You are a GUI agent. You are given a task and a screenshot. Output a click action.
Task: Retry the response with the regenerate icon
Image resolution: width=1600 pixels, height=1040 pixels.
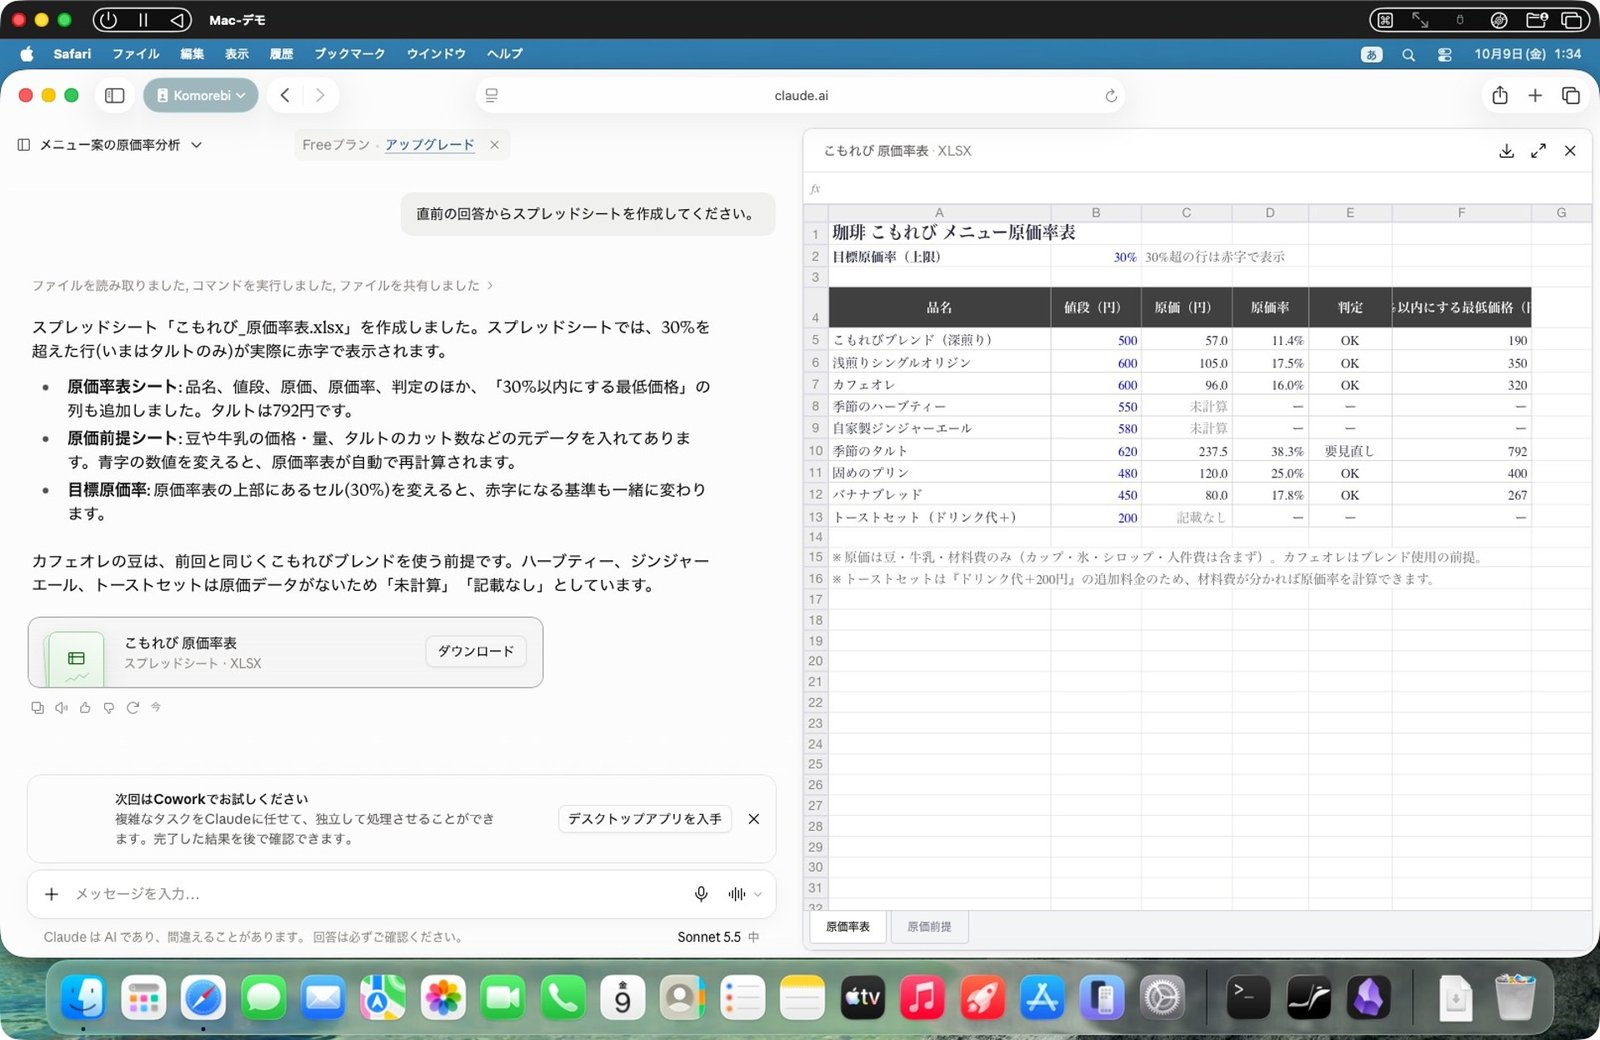coord(132,707)
